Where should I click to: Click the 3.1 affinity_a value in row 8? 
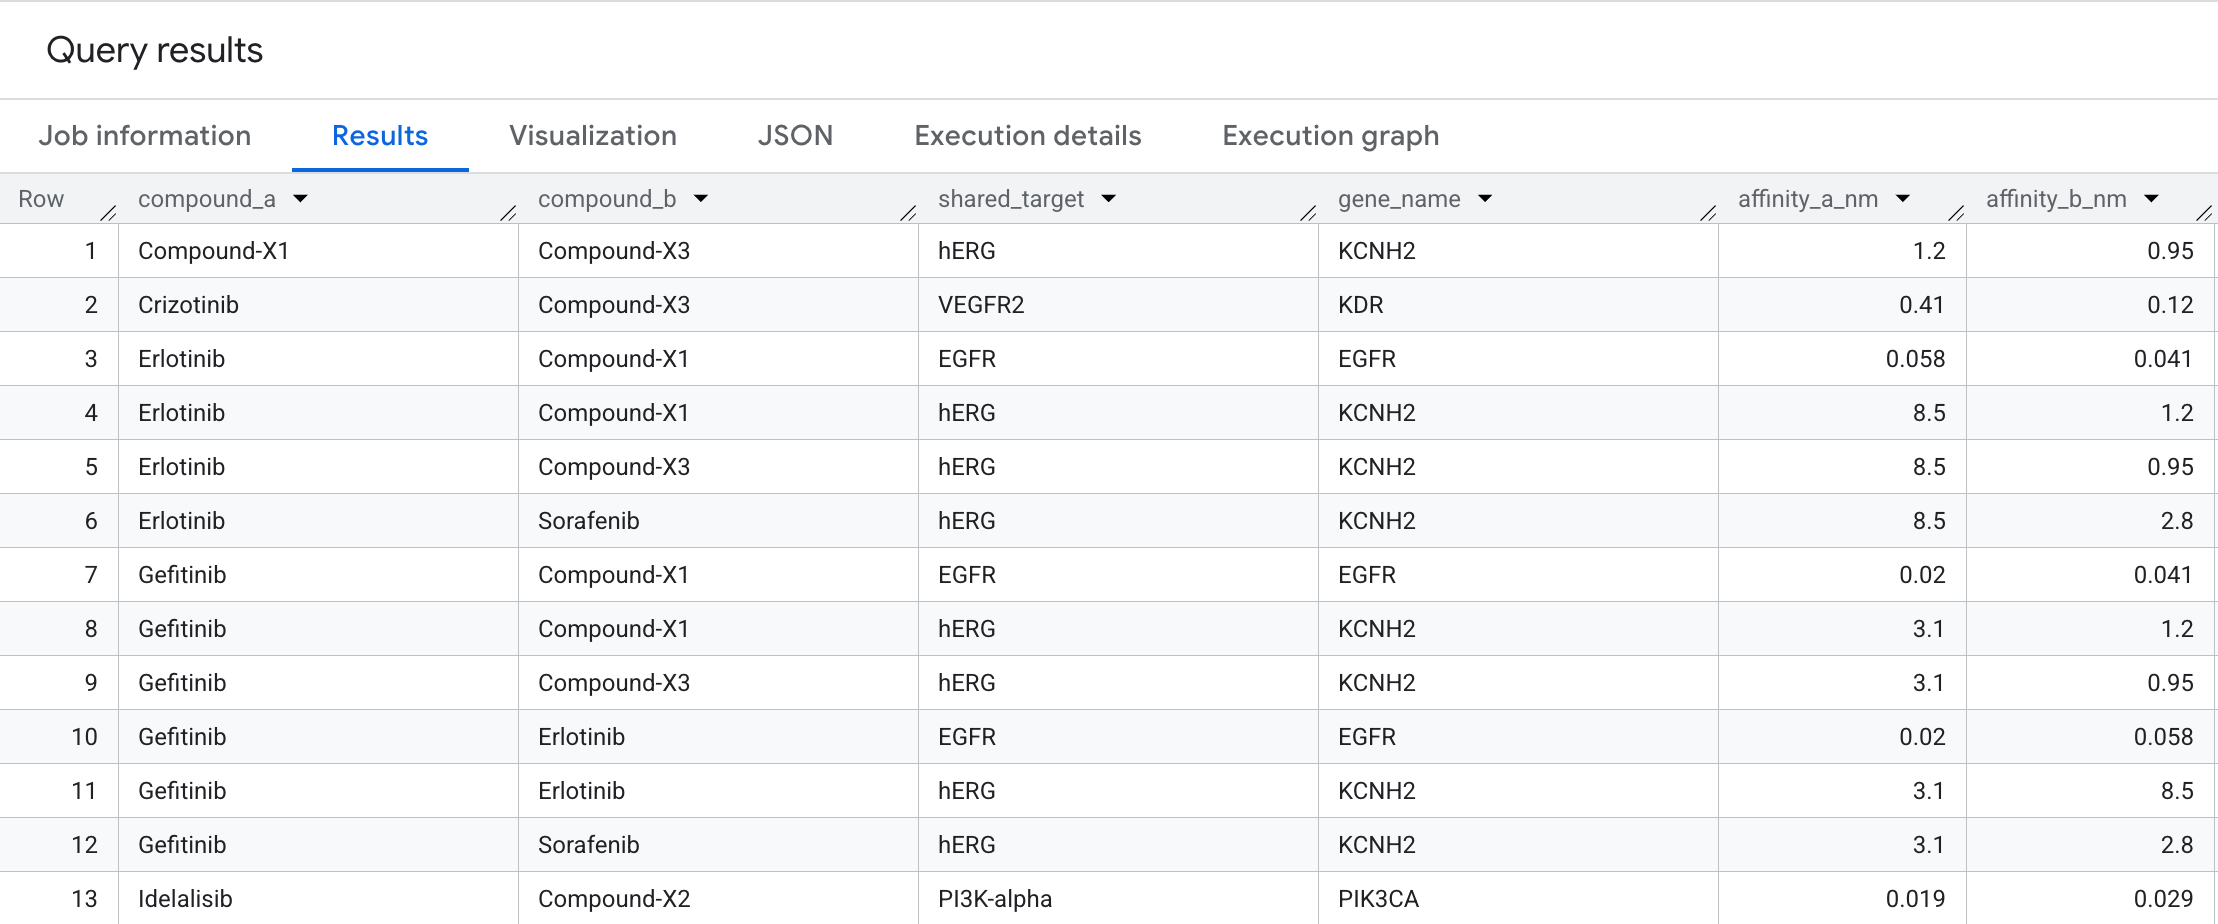pos(1929,629)
